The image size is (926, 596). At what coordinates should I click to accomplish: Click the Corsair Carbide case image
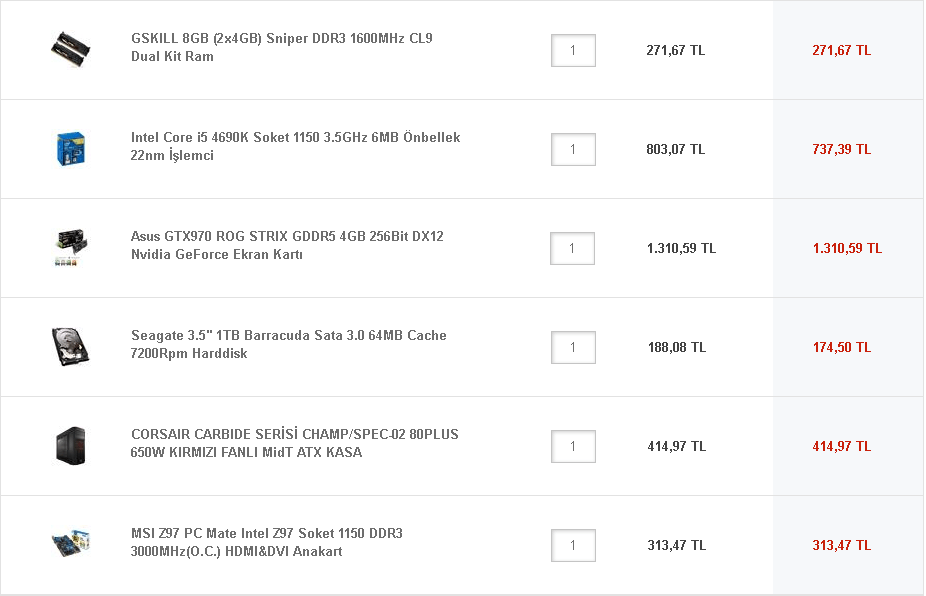coord(71,445)
